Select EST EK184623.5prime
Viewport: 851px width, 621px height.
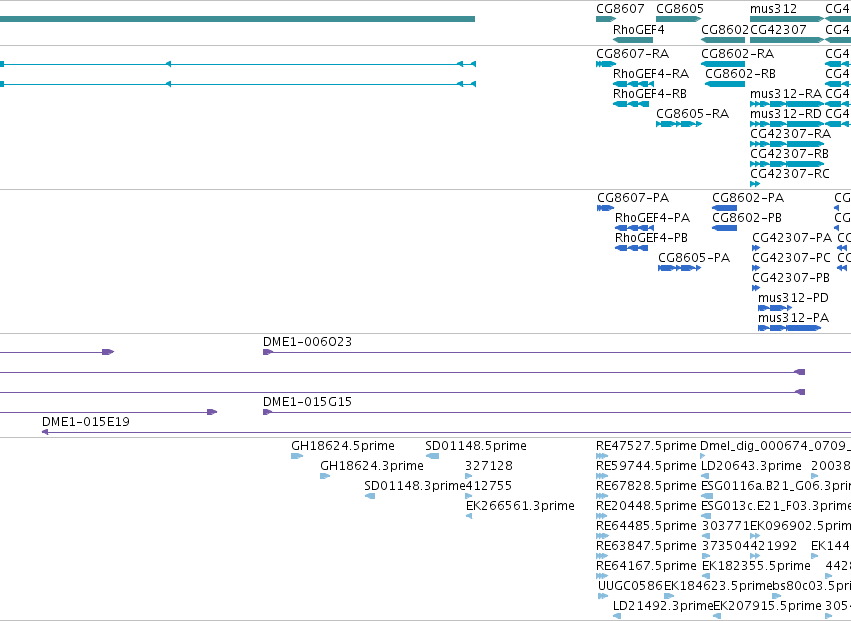[718, 586]
